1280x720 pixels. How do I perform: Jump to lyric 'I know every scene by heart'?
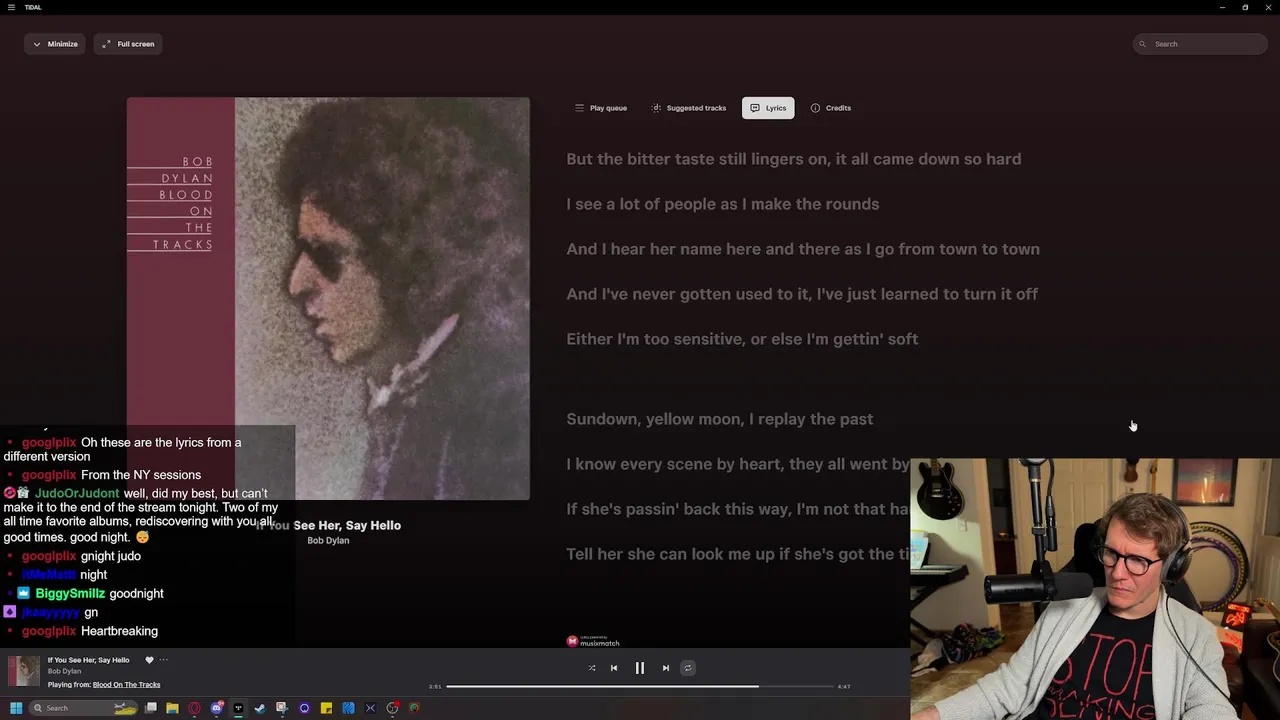[x=738, y=464]
